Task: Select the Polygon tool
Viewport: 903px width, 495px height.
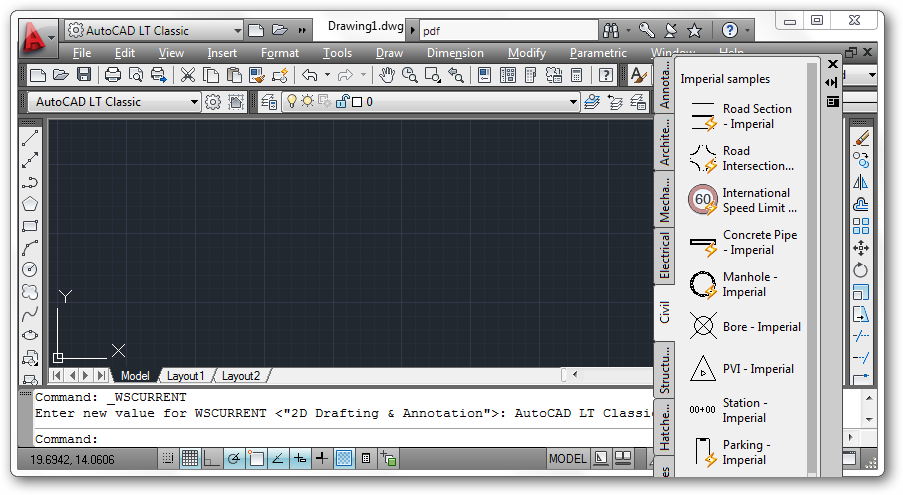Action: [30, 204]
